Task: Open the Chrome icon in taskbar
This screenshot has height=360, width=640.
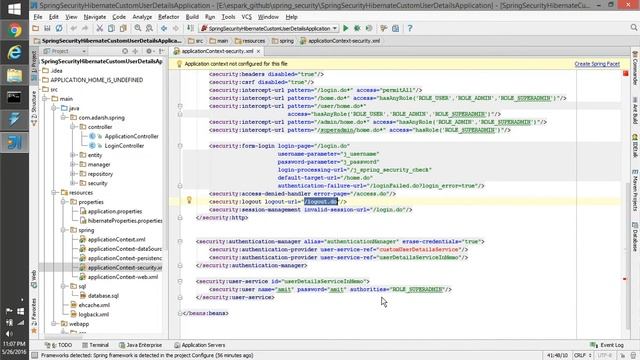Action: [x=14, y=31]
